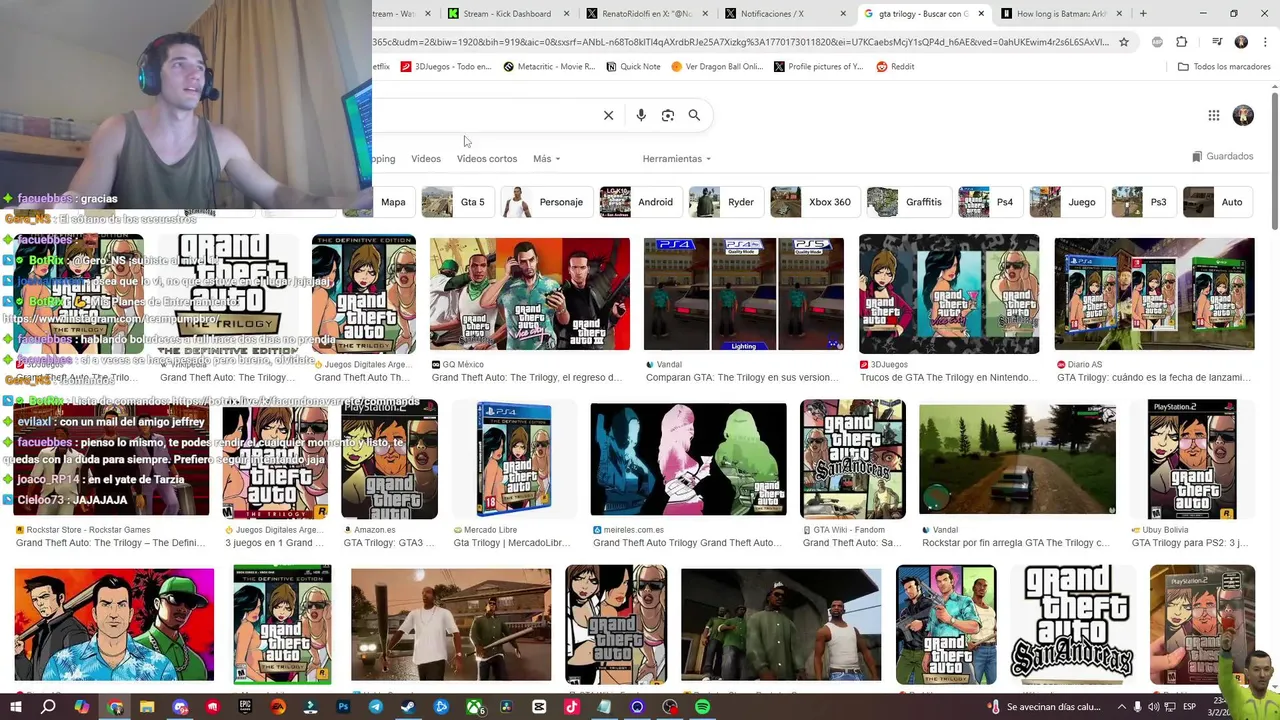Open Reddit bookmark
This screenshot has height=720, width=1280.
tap(896, 67)
